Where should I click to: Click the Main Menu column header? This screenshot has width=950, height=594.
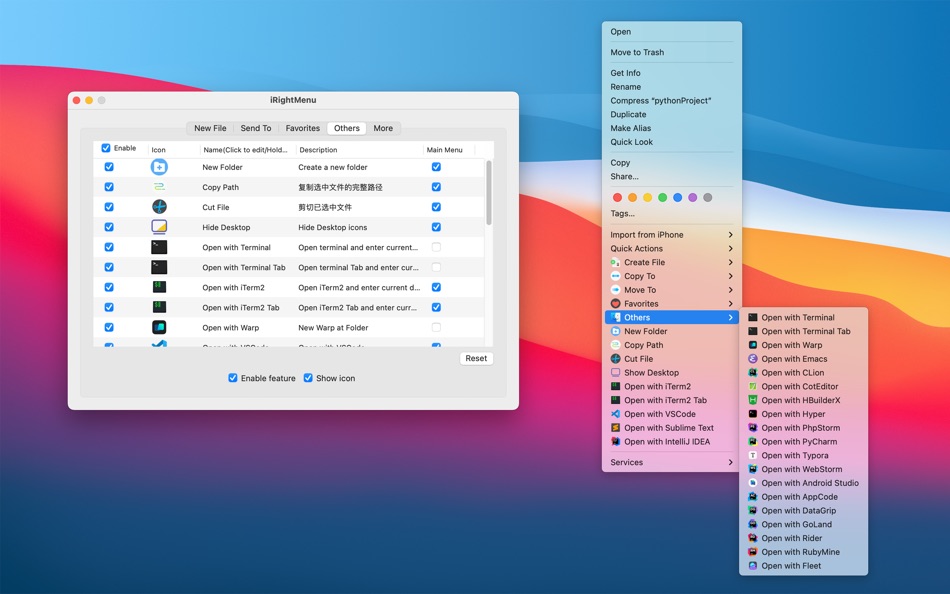[x=449, y=150]
